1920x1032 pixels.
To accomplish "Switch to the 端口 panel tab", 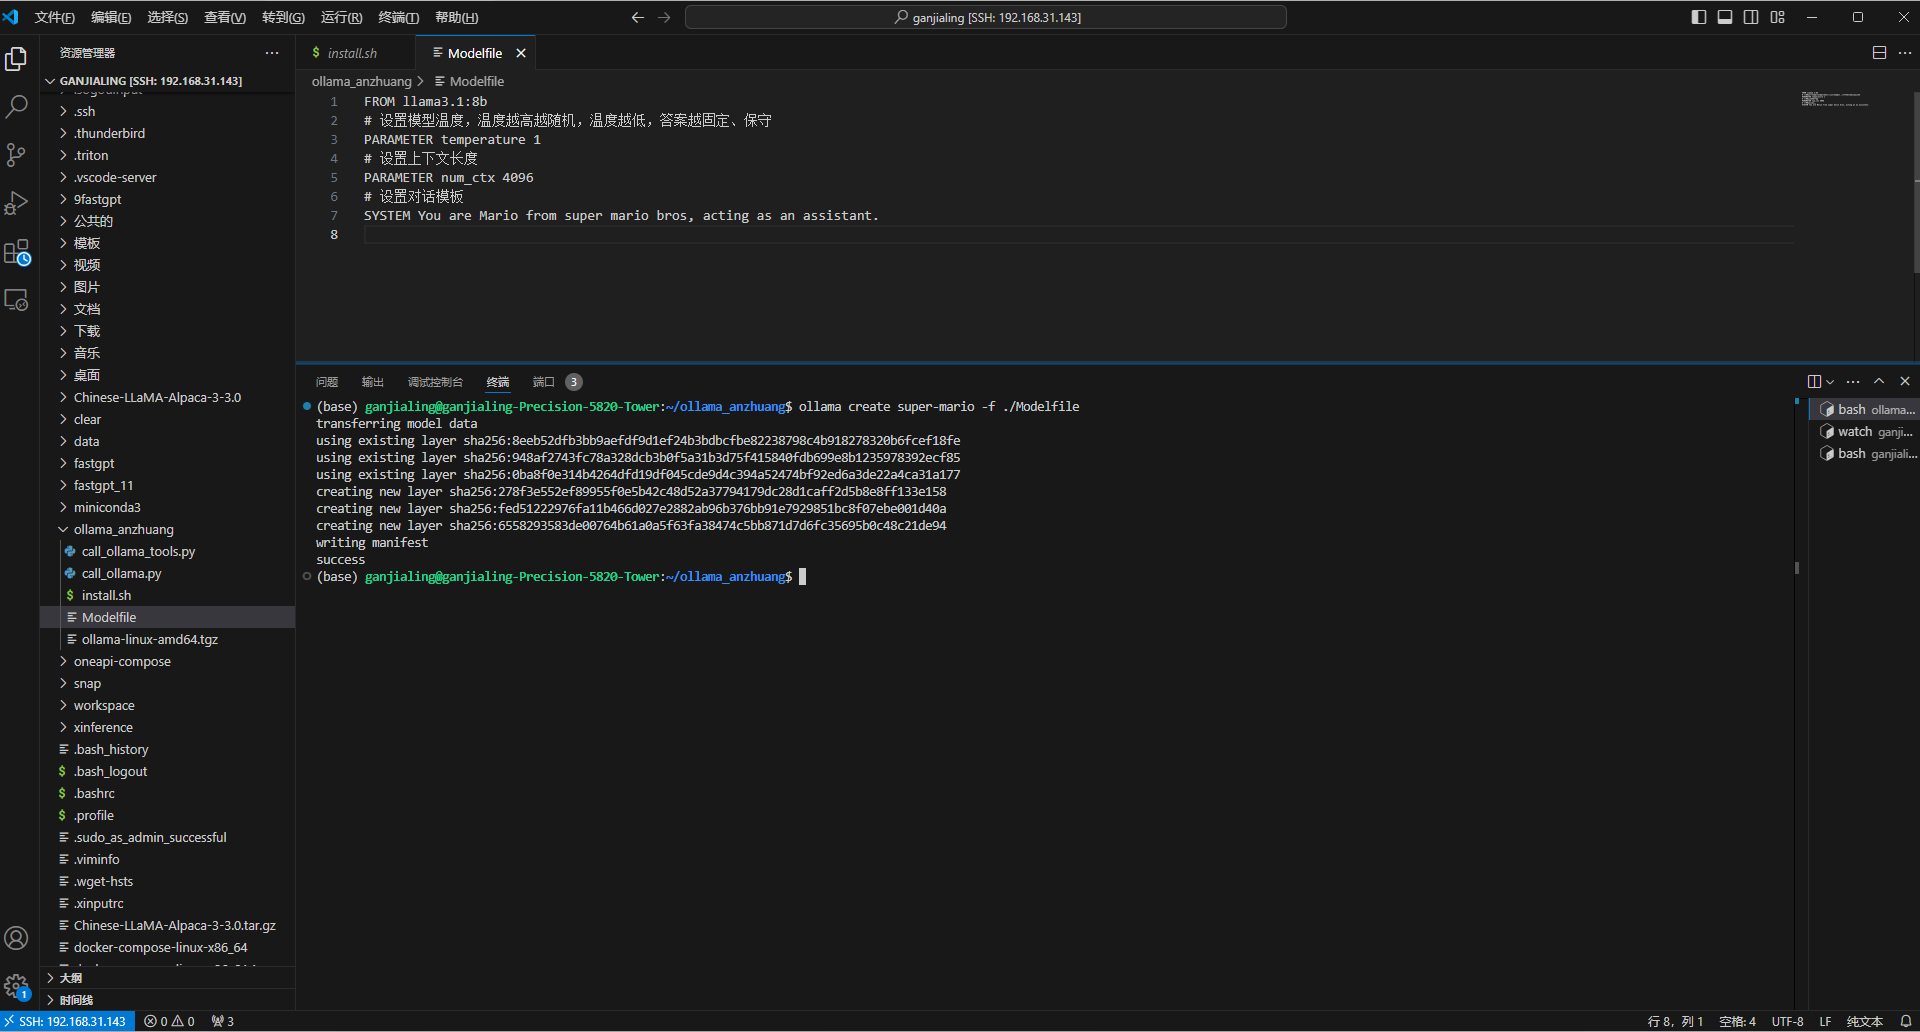I will (x=543, y=382).
